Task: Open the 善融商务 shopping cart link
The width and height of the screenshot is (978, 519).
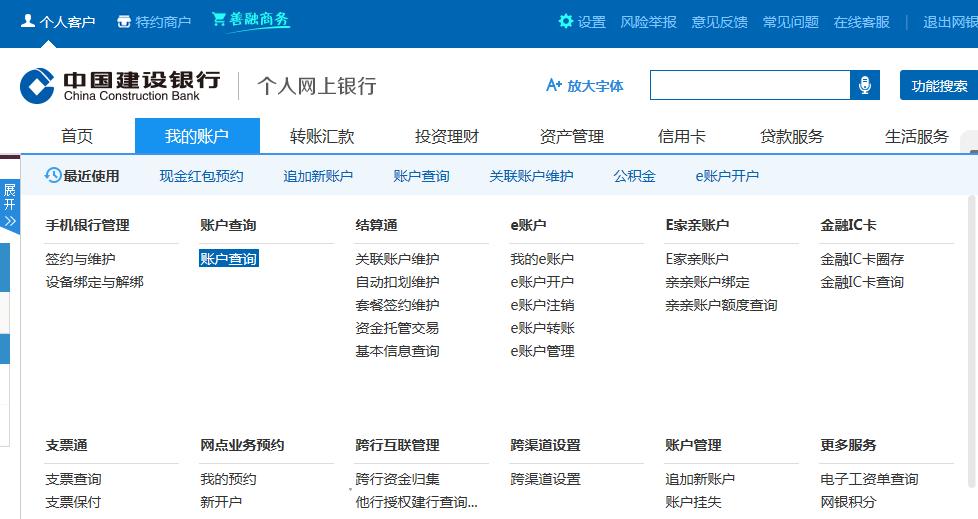Action: 250,20
